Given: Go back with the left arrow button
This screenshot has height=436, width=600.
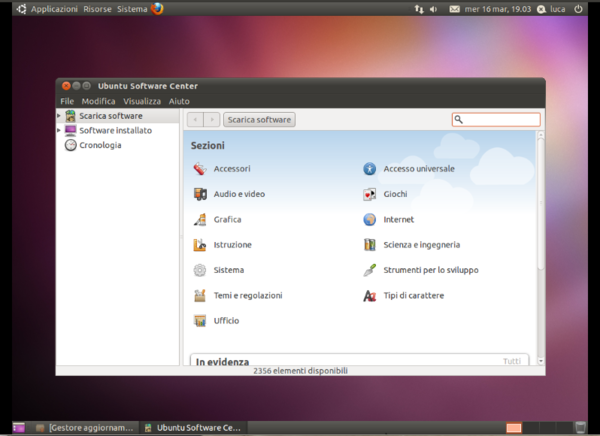Looking at the screenshot, I should pos(196,120).
